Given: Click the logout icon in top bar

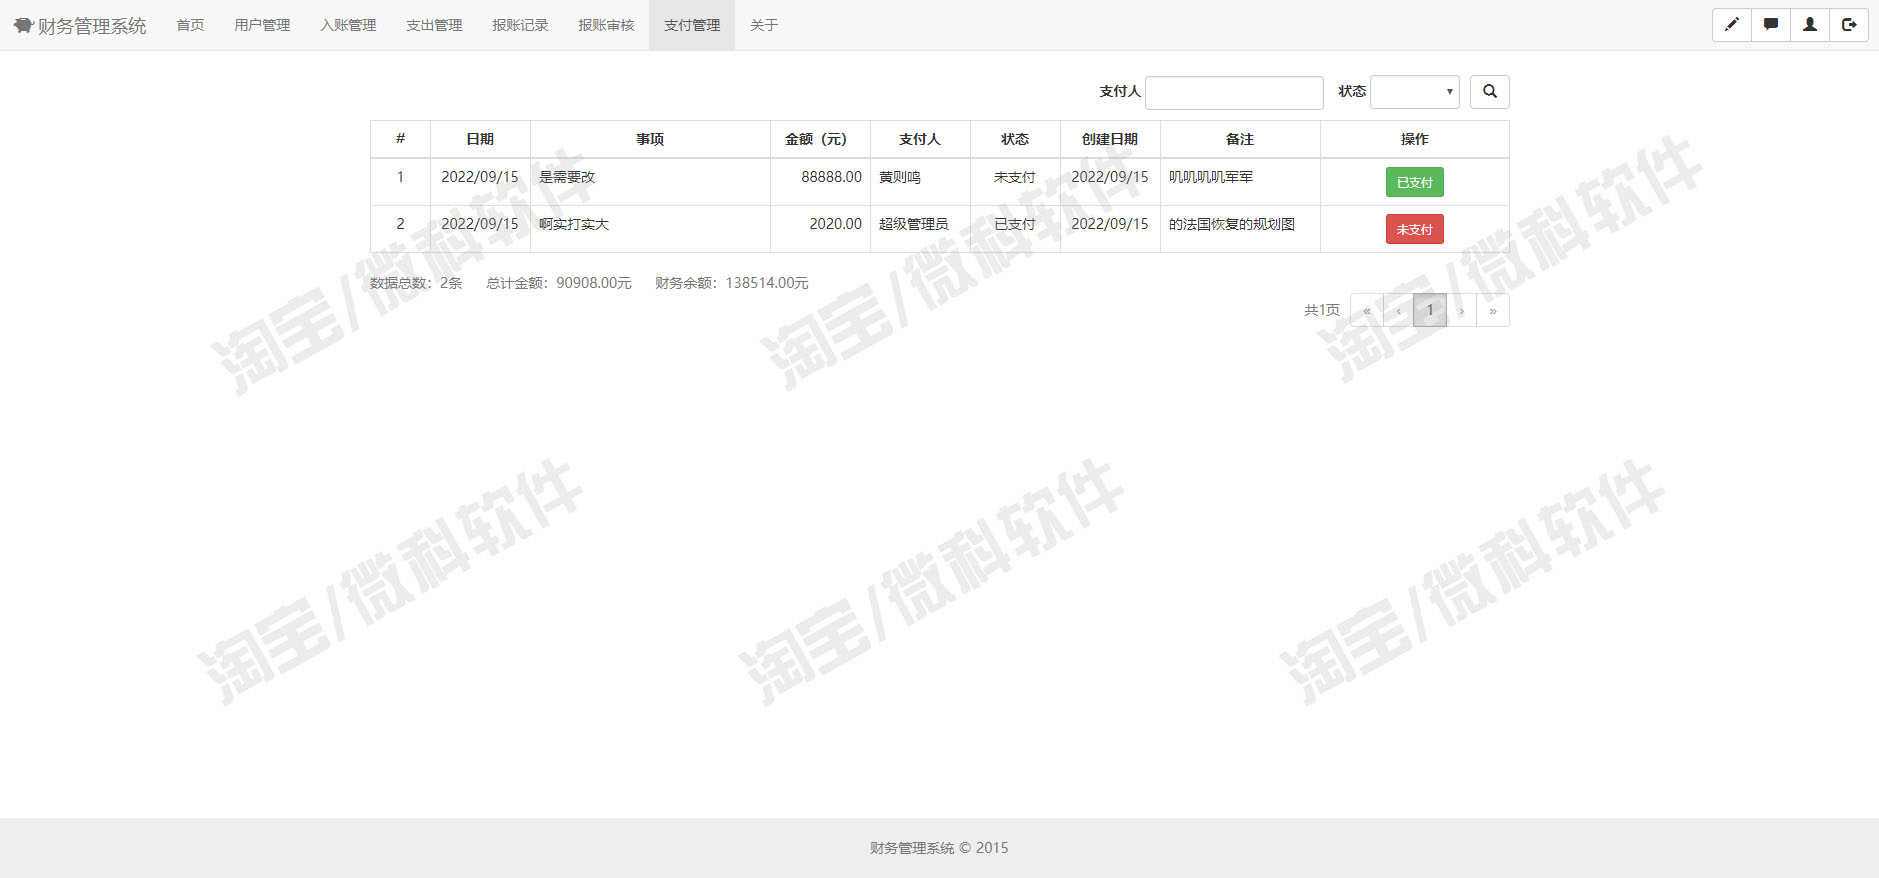Looking at the screenshot, I should click(1849, 25).
